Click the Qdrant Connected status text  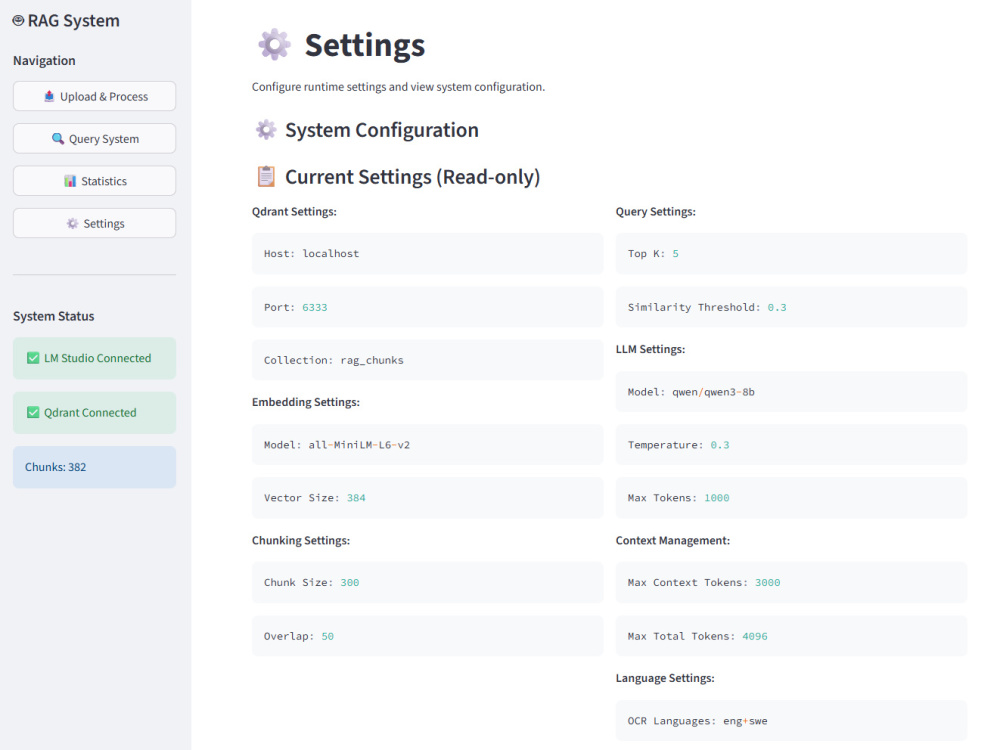90,413
